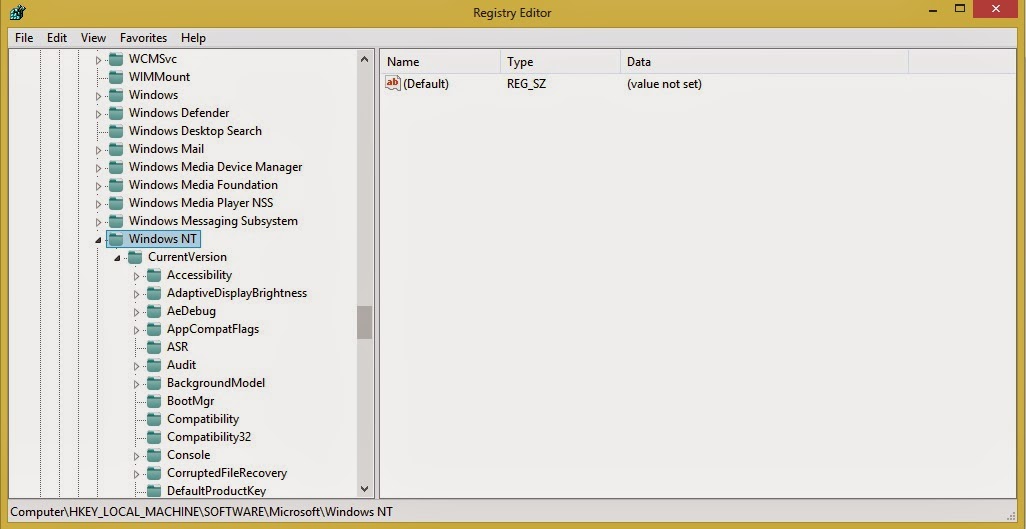Click the Windows Defender folder icon
1026x529 pixels.
116,113
